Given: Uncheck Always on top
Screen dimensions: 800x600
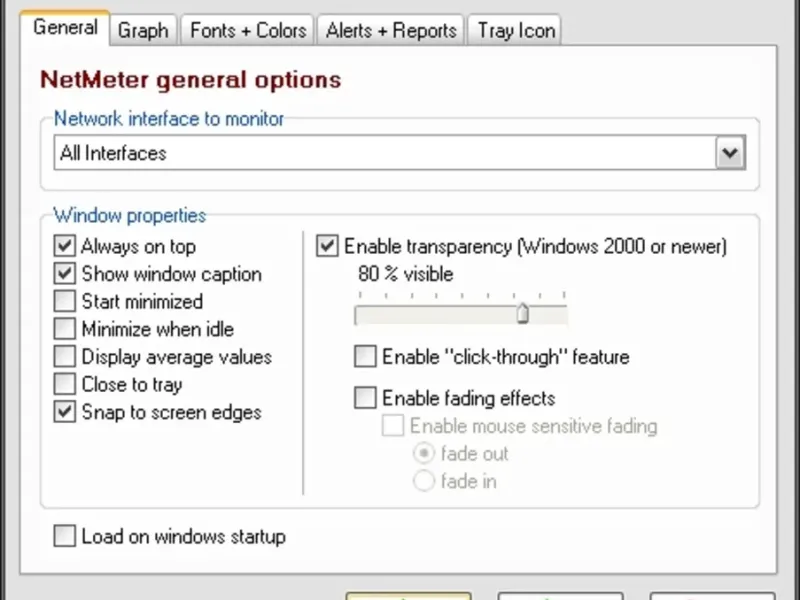Looking at the screenshot, I should [65, 246].
